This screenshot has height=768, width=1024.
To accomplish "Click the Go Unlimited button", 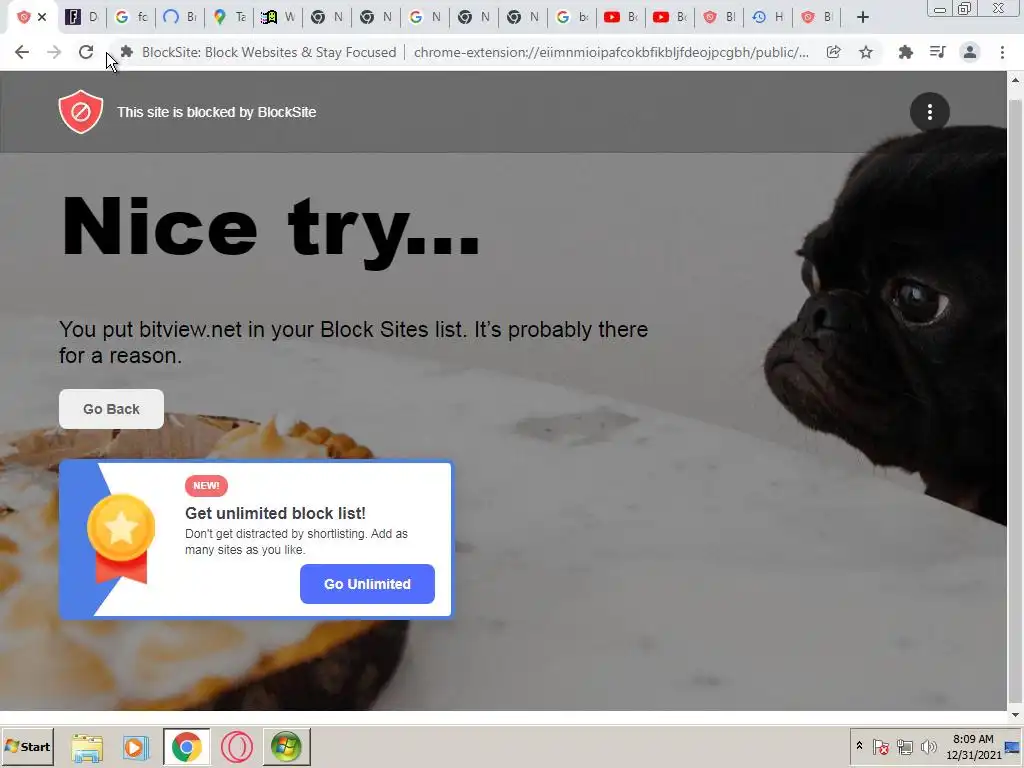I will (x=367, y=584).
